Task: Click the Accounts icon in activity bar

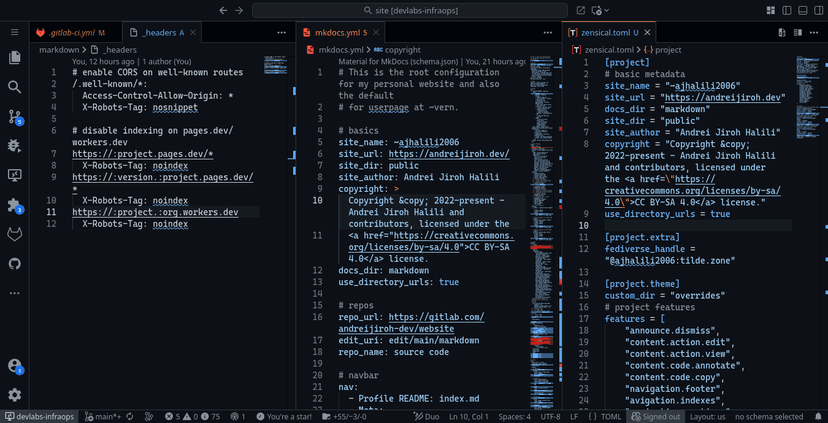Action: pos(14,366)
